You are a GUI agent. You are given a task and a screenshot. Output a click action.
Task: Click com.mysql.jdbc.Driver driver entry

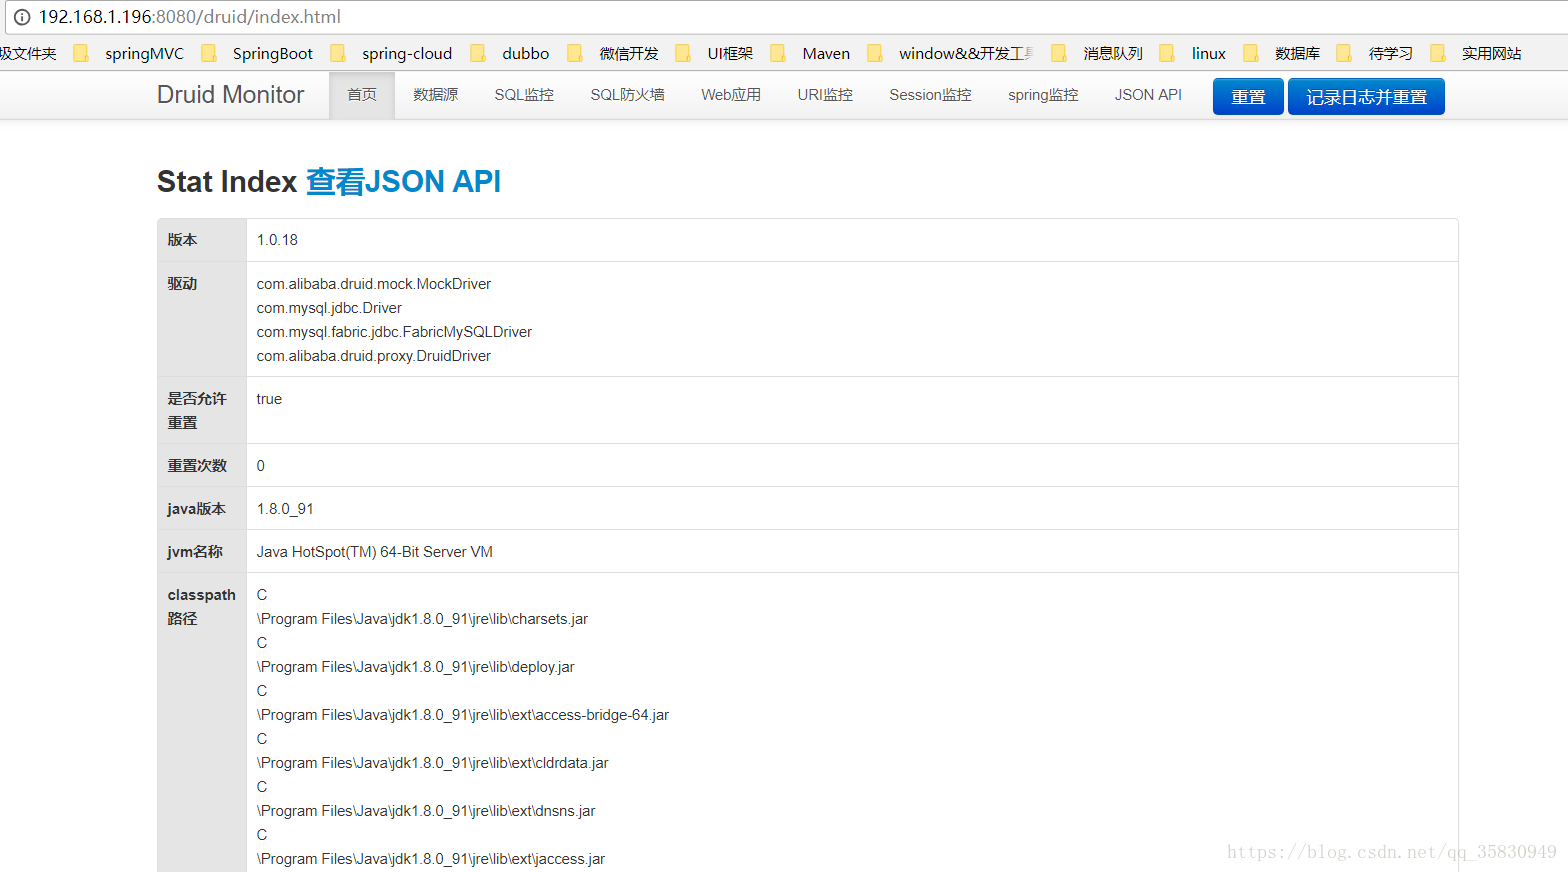pyautogui.click(x=329, y=308)
